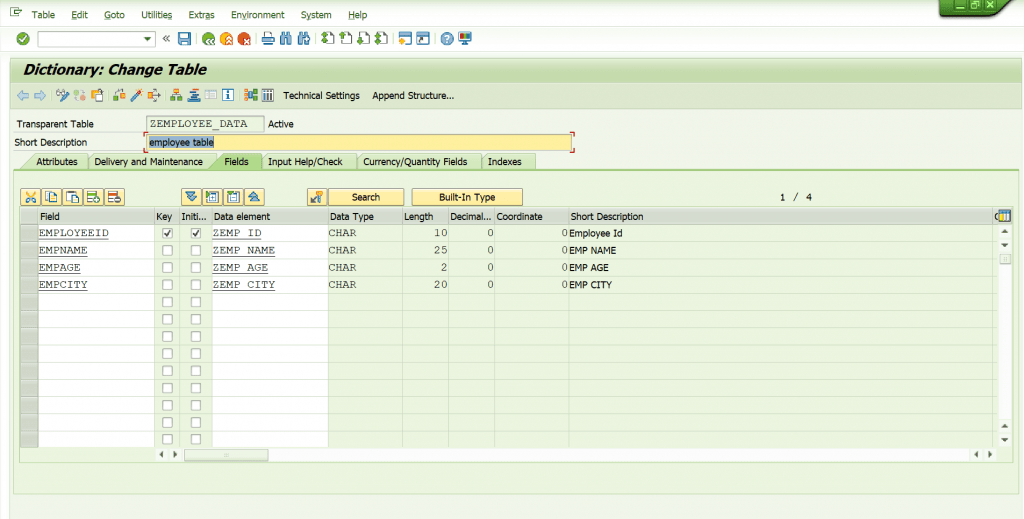
Task: Check the Key checkbox for EMPAGE
Action: pyautogui.click(x=168, y=268)
